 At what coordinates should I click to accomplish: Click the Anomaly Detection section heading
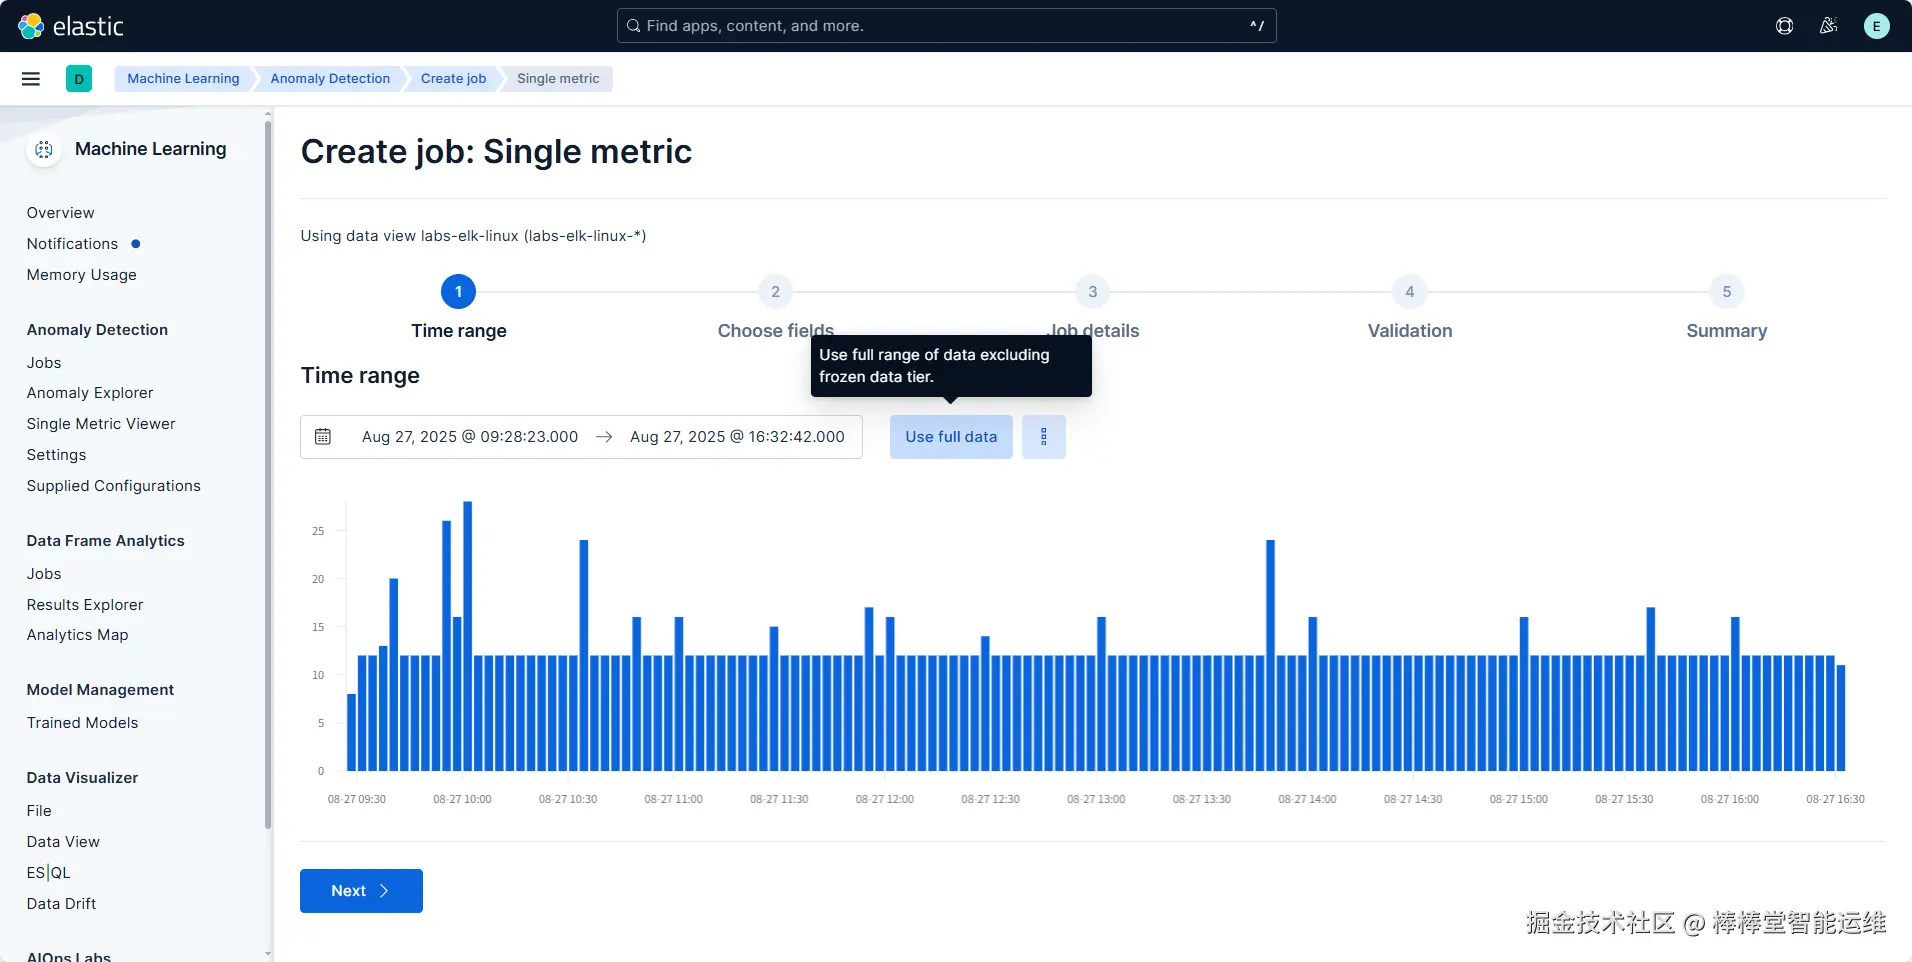click(97, 330)
